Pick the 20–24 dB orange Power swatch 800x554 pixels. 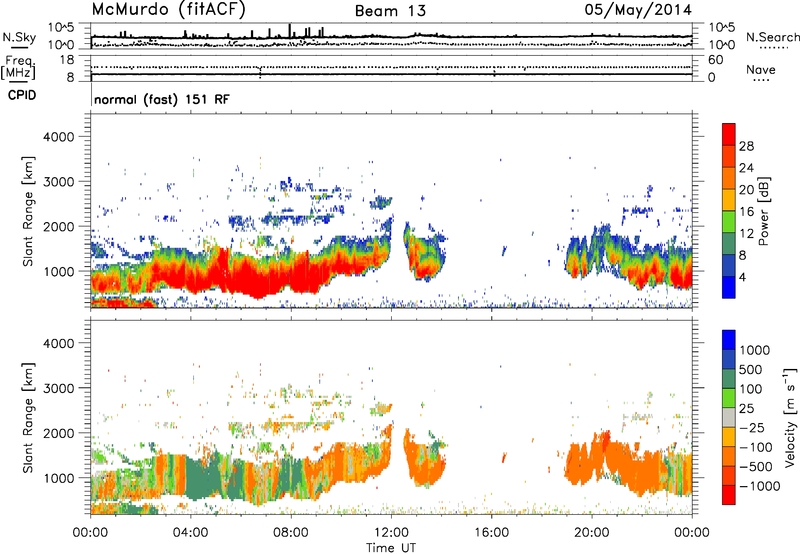pos(729,178)
